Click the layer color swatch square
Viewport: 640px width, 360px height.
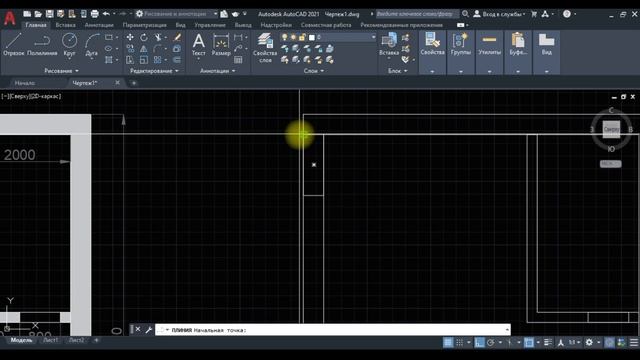312,38
